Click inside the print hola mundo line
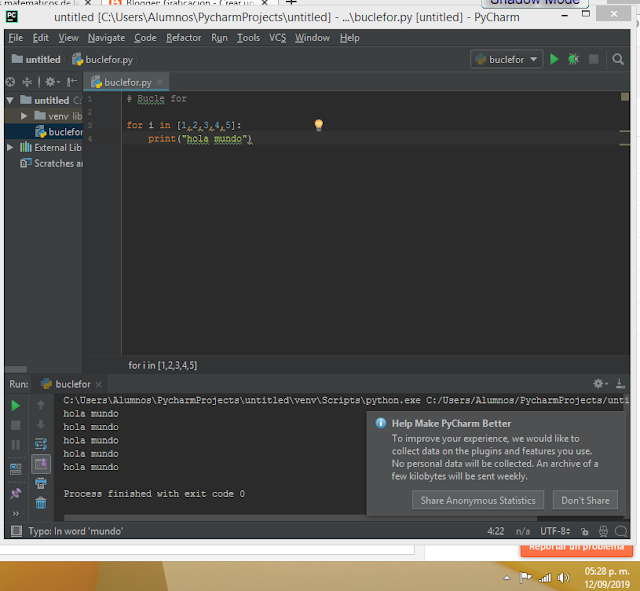This screenshot has height=591, width=640. (200, 139)
